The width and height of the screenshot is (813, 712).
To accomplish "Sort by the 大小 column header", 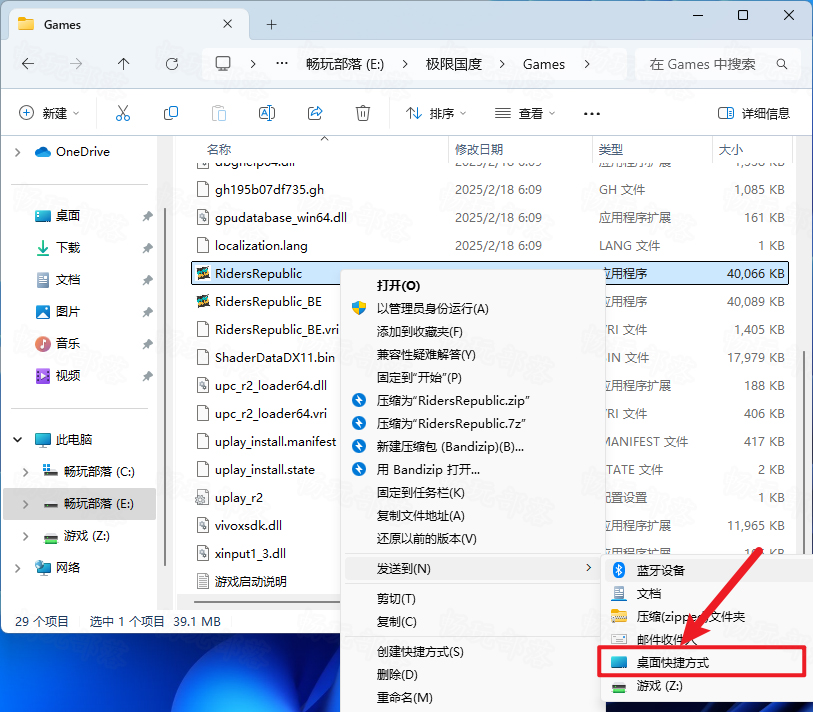I will tap(731, 149).
